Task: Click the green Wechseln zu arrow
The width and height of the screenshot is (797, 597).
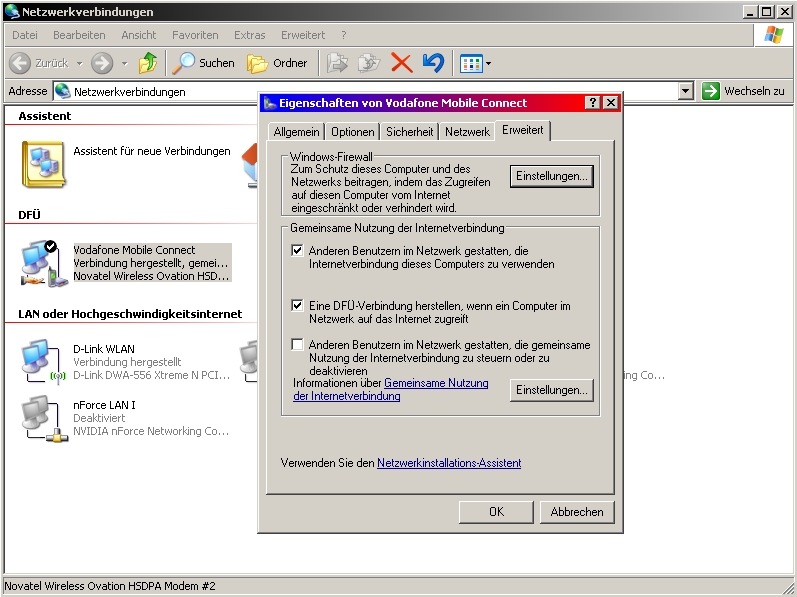Action: tap(711, 91)
